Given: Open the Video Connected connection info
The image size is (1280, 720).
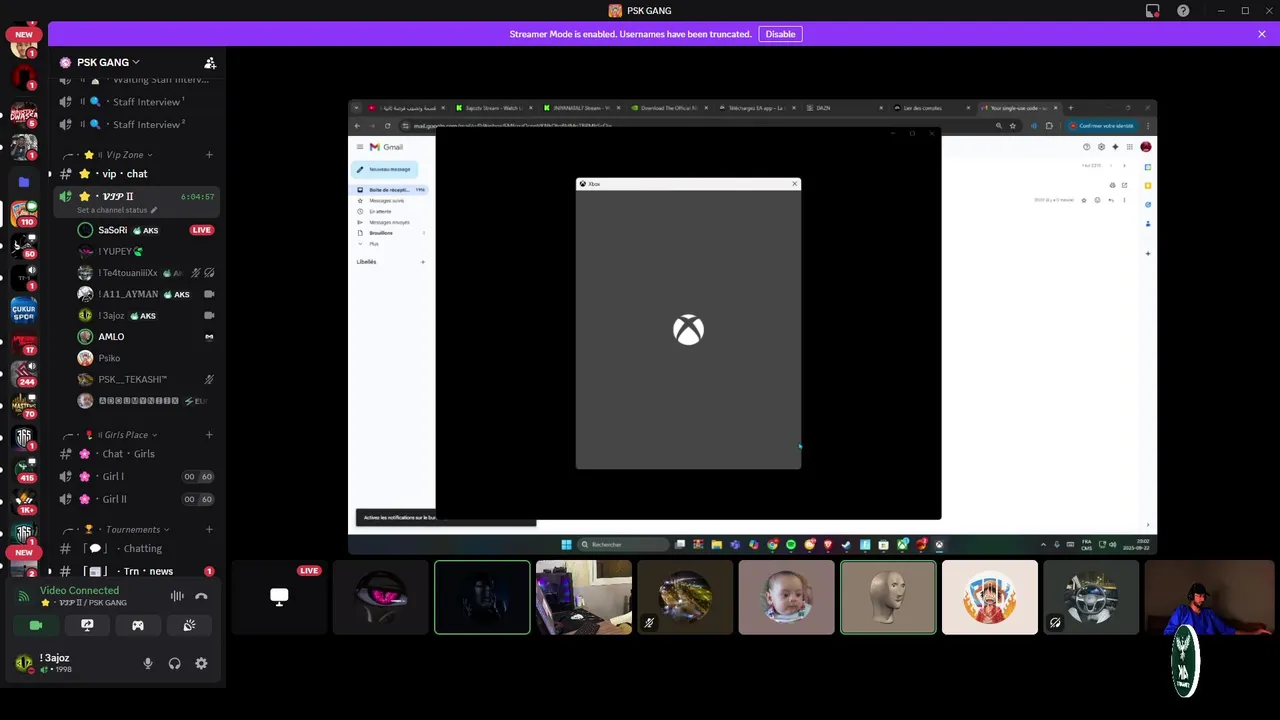Looking at the screenshot, I should [x=79, y=590].
